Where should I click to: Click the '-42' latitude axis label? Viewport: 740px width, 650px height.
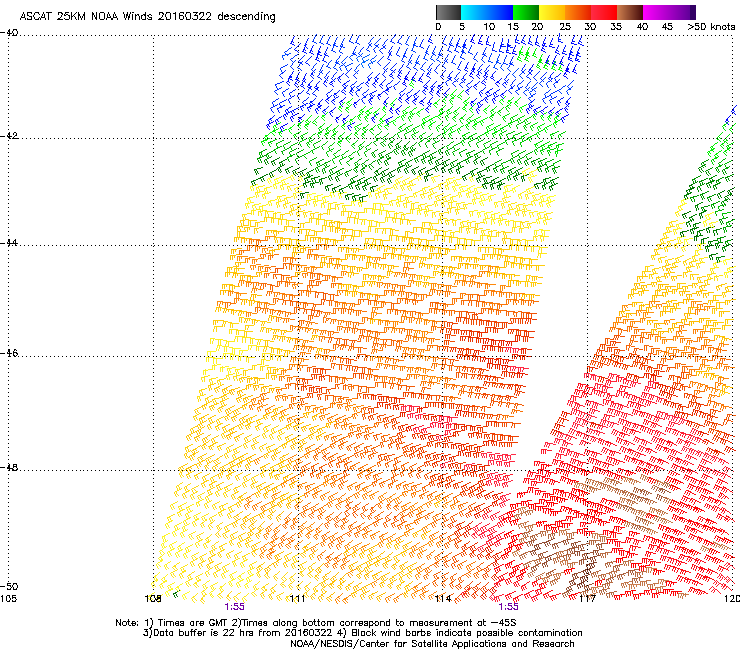(9, 135)
